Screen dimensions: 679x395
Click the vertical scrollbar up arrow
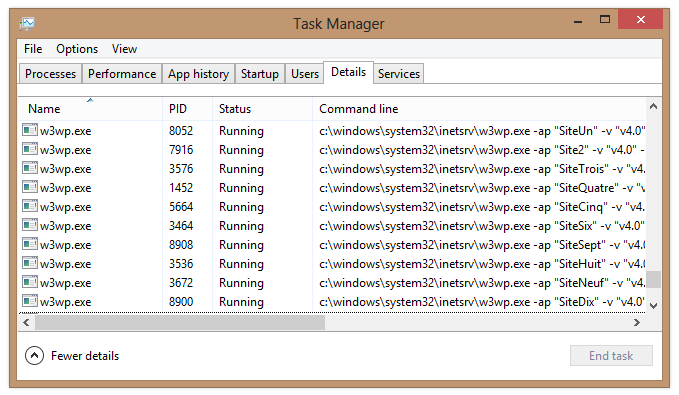coord(653,106)
